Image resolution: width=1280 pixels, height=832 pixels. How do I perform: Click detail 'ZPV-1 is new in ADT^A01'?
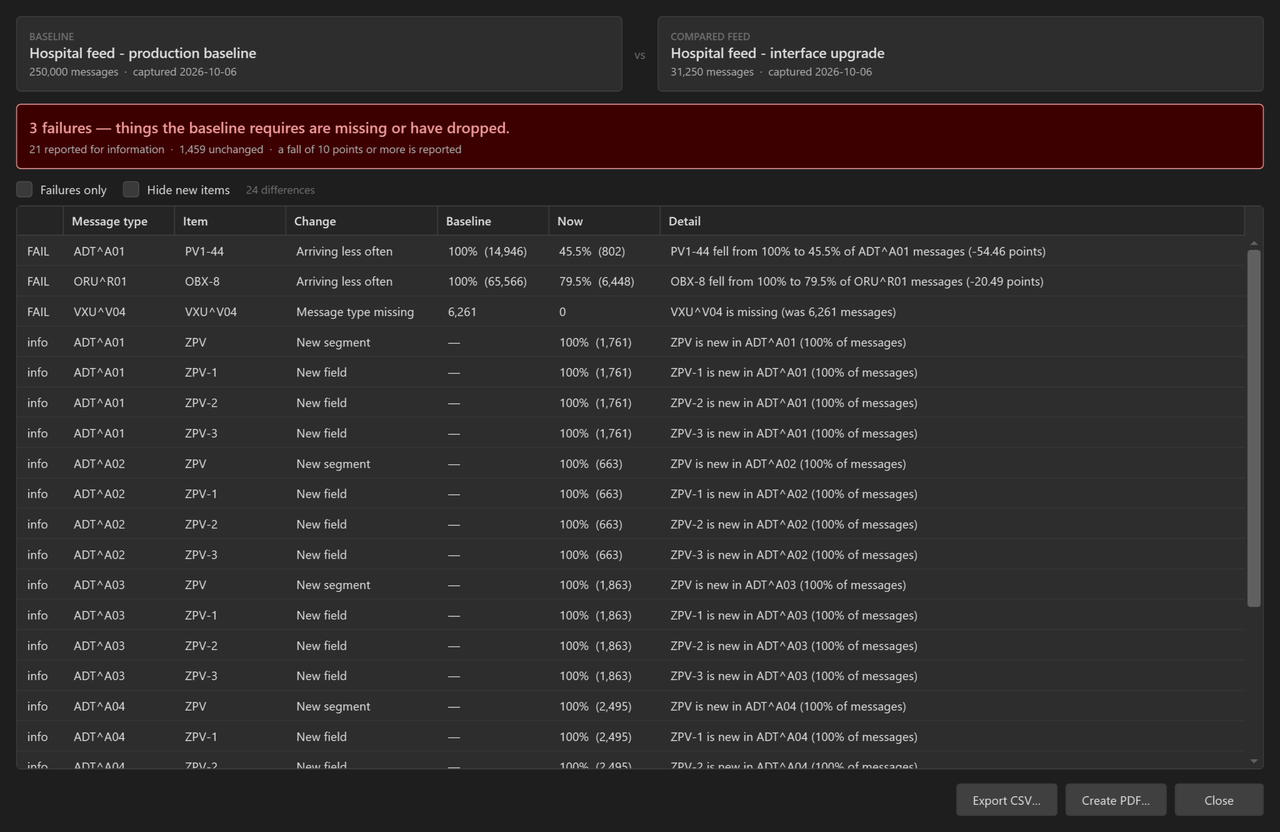793,372
